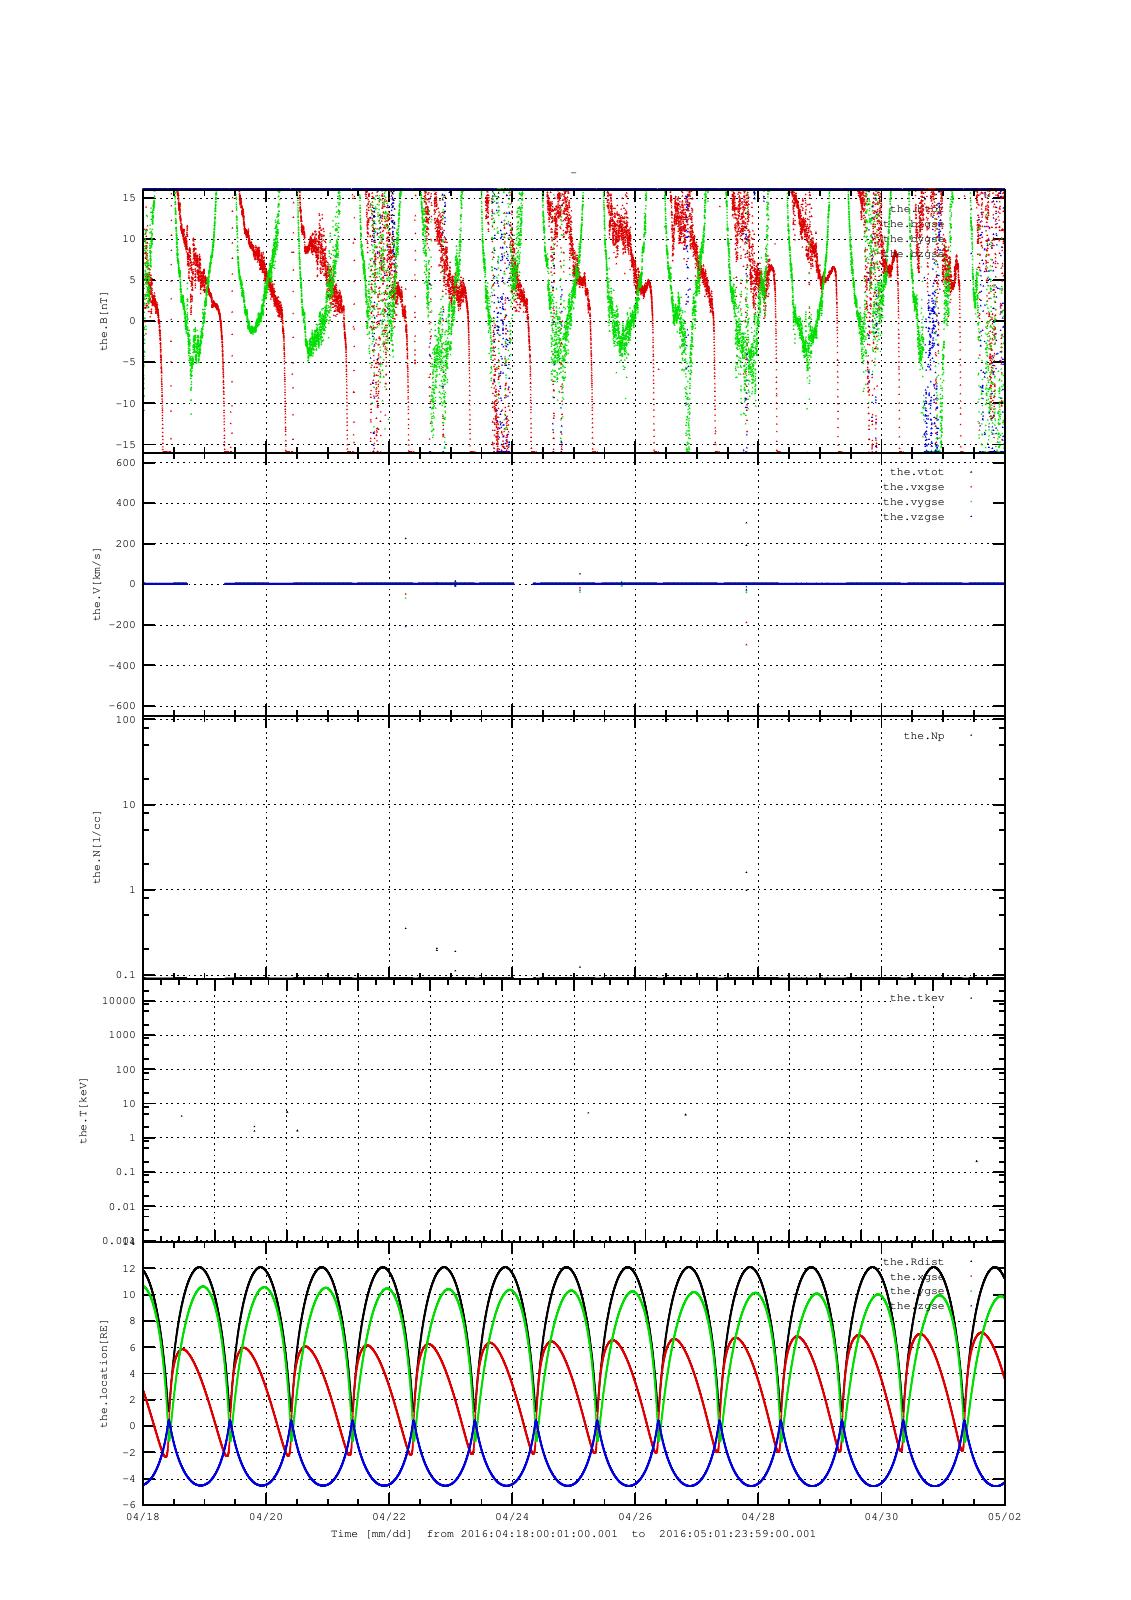Click the 15 tick on magnetic field axis
The image size is (1131, 1600).
click(129, 197)
